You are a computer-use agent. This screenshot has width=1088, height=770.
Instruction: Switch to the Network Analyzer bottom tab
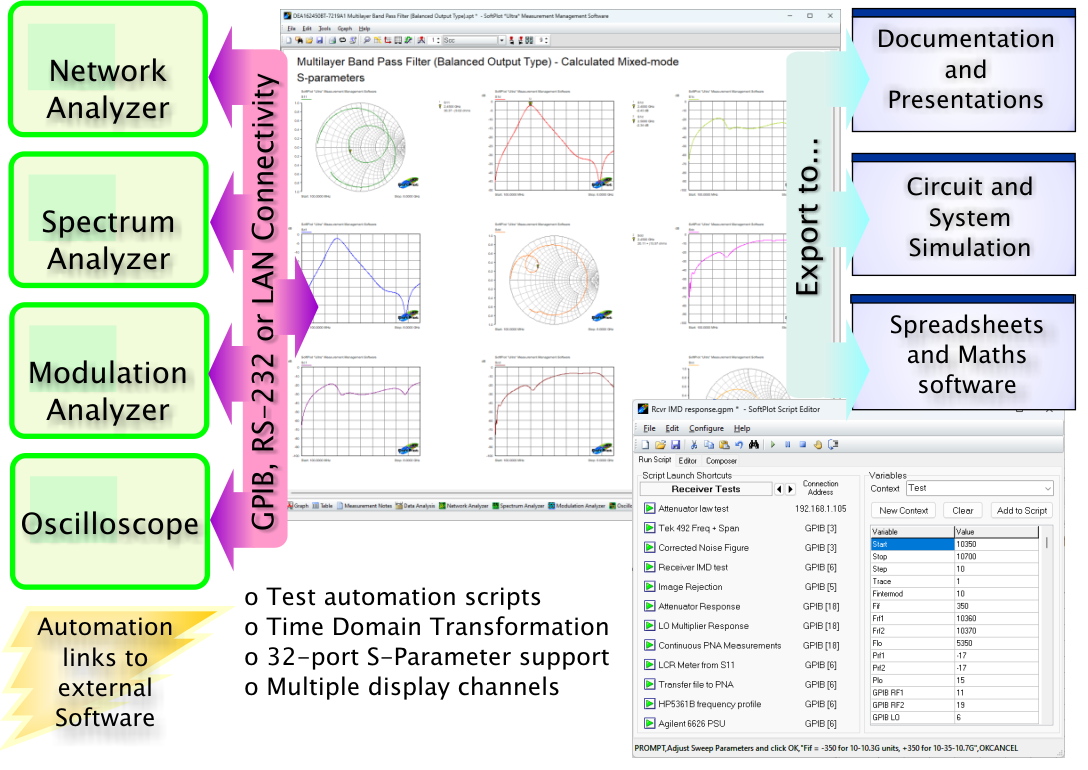click(x=463, y=506)
